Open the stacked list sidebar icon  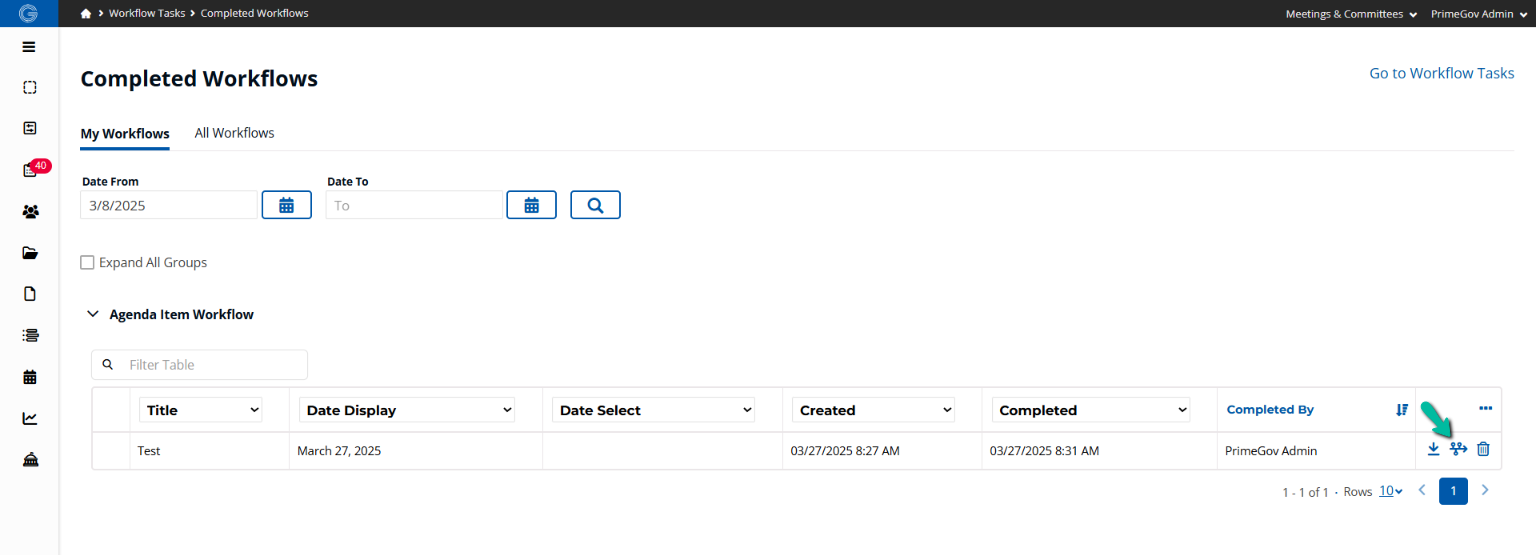click(30, 335)
